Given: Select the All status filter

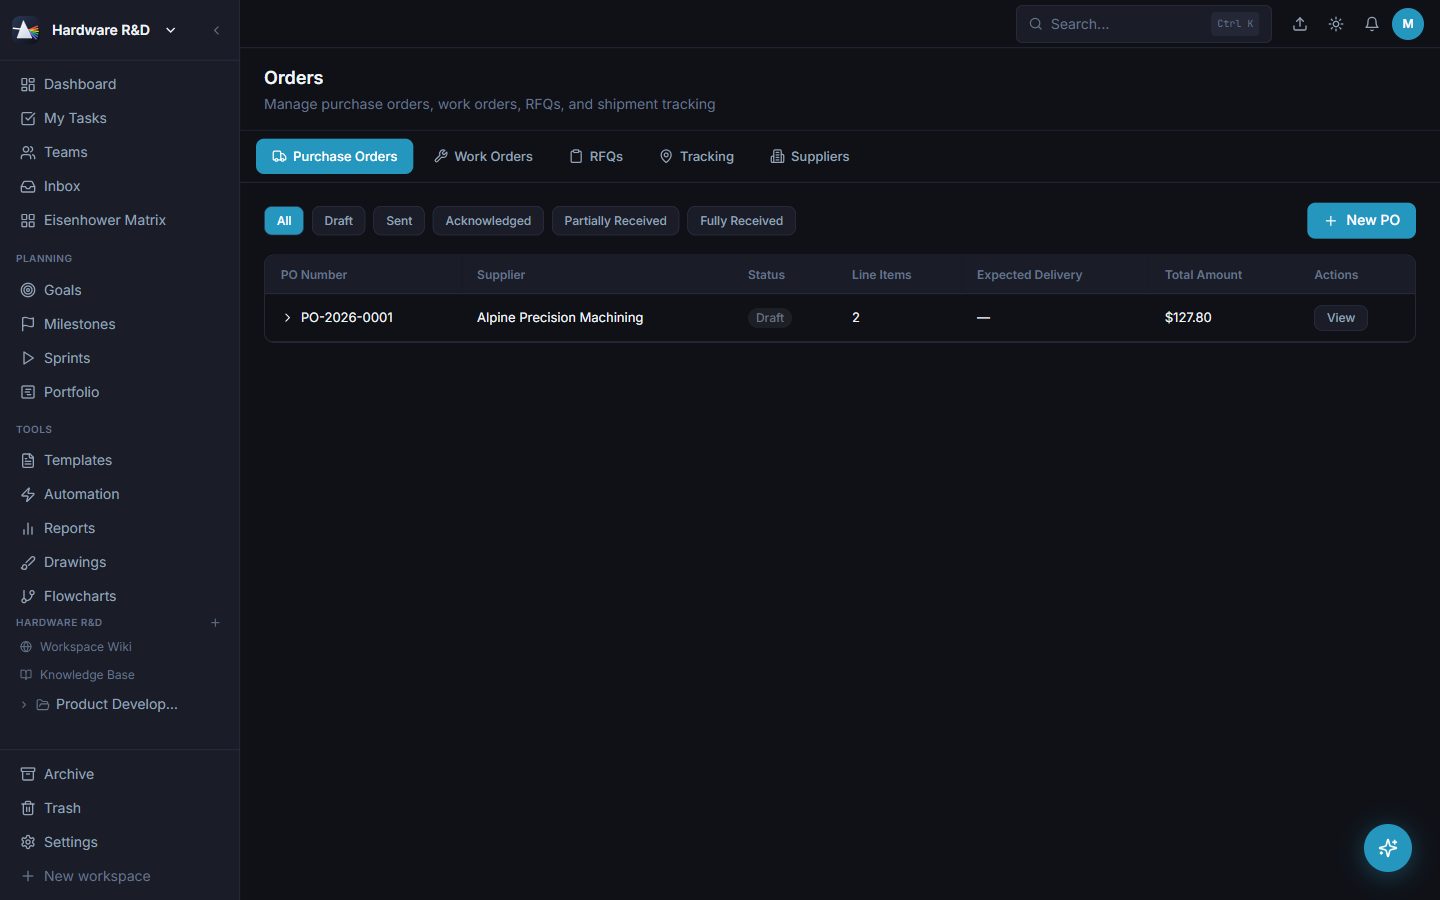Looking at the screenshot, I should (x=284, y=221).
